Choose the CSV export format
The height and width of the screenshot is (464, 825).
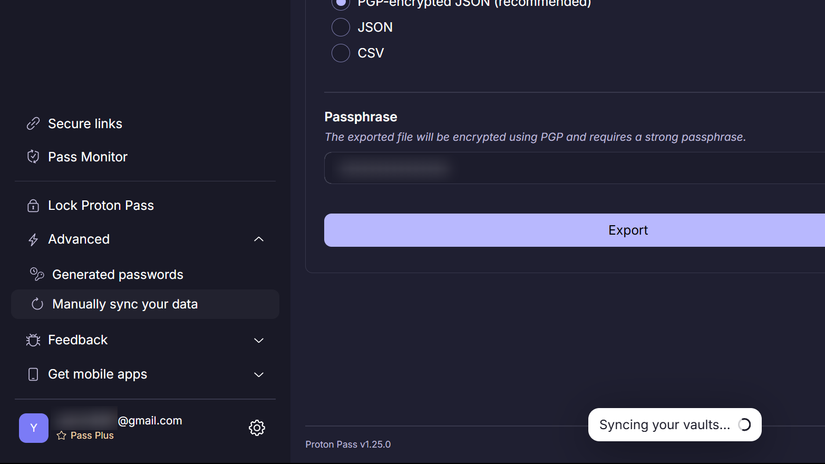[341, 53]
